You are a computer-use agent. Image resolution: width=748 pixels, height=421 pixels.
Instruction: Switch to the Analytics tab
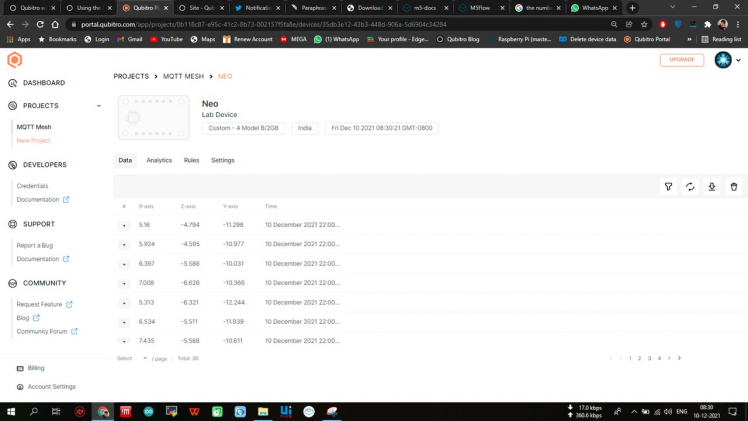tap(159, 160)
